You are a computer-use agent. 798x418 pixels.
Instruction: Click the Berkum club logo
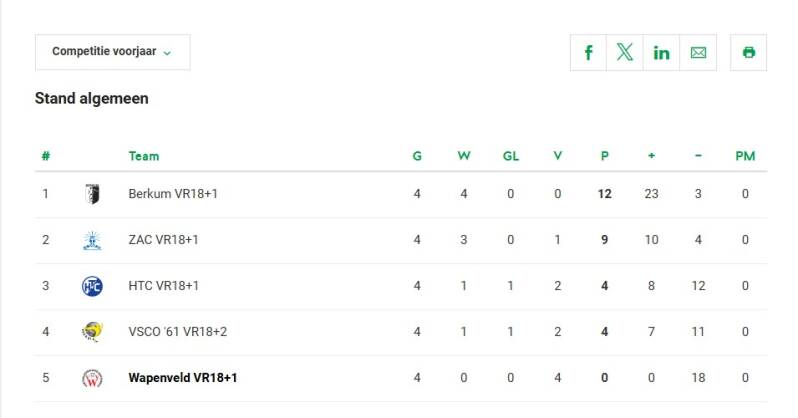click(92, 194)
